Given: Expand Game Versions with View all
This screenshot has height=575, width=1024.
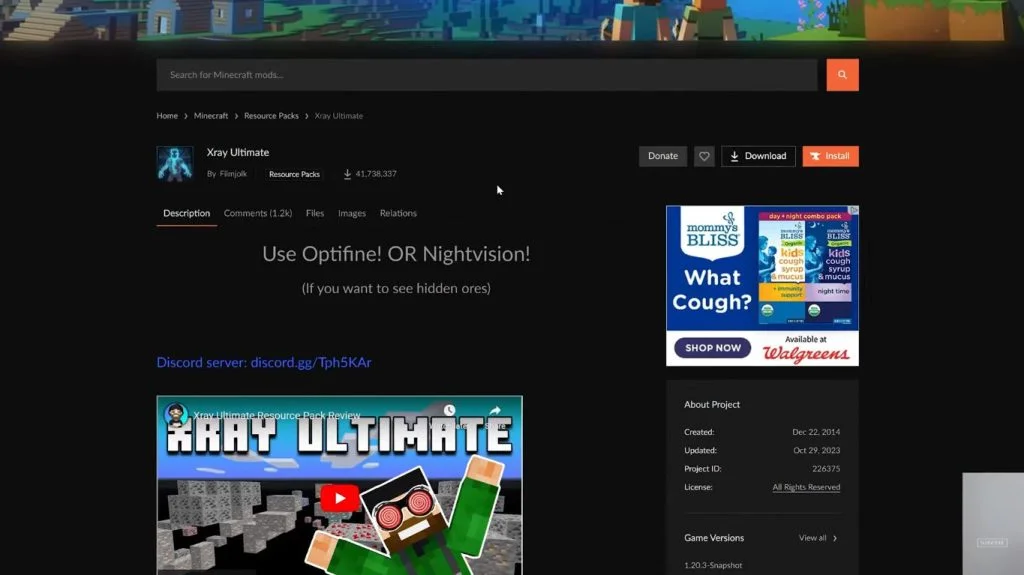Looking at the screenshot, I should [818, 538].
